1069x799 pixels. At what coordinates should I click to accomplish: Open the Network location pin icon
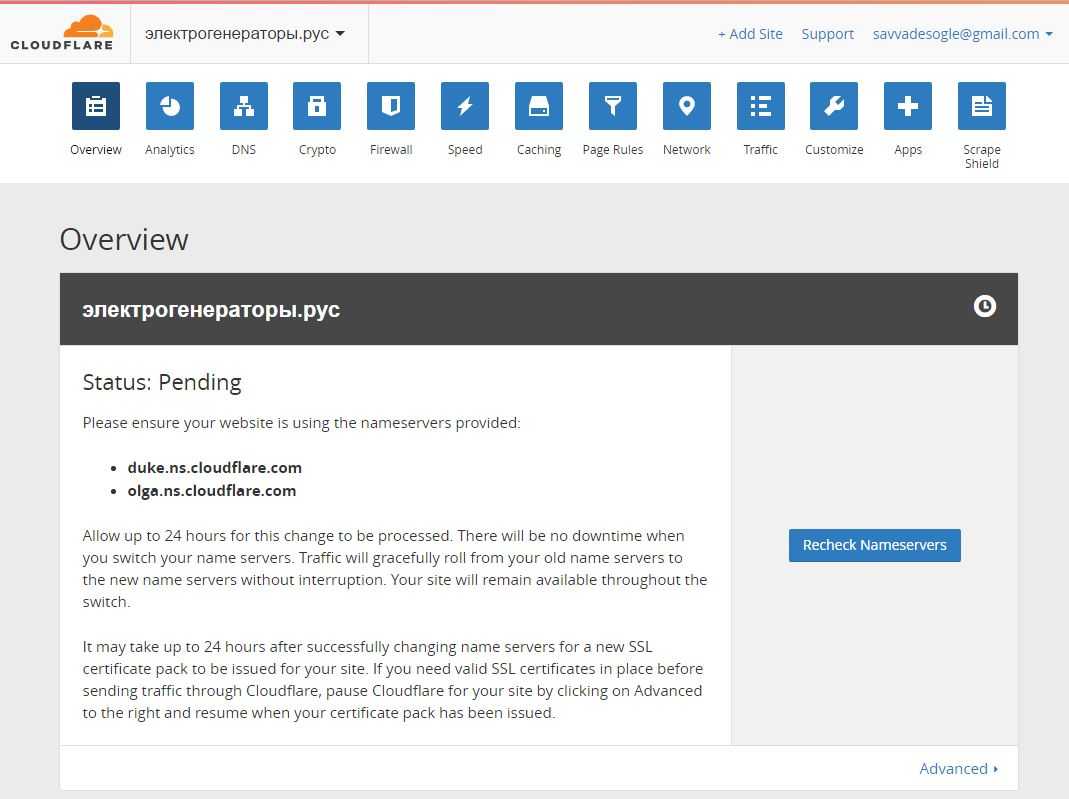(x=687, y=106)
